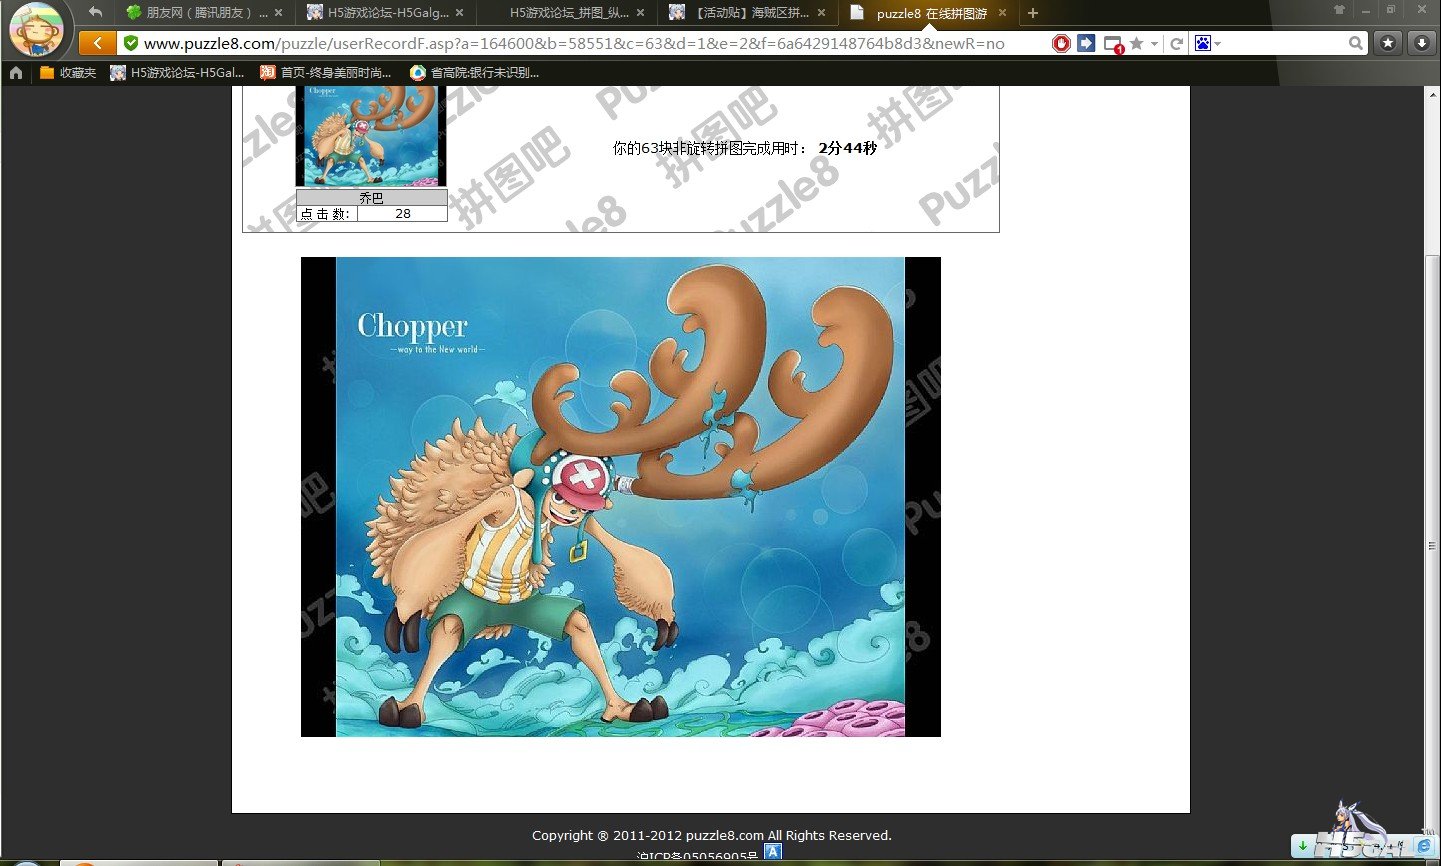This screenshot has width=1441, height=866.
Task: Click the downloads arrow button at top right
Action: [x=1421, y=43]
